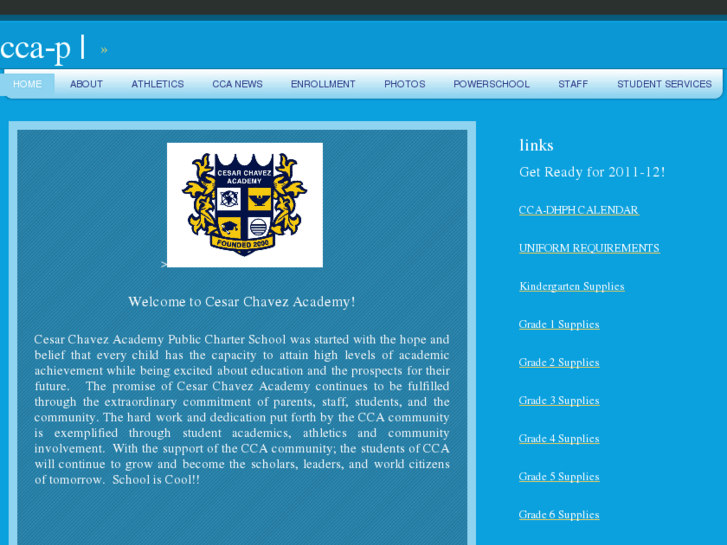This screenshot has height=545, width=727.
Task: Open the PHOTOS page
Action: [405, 84]
